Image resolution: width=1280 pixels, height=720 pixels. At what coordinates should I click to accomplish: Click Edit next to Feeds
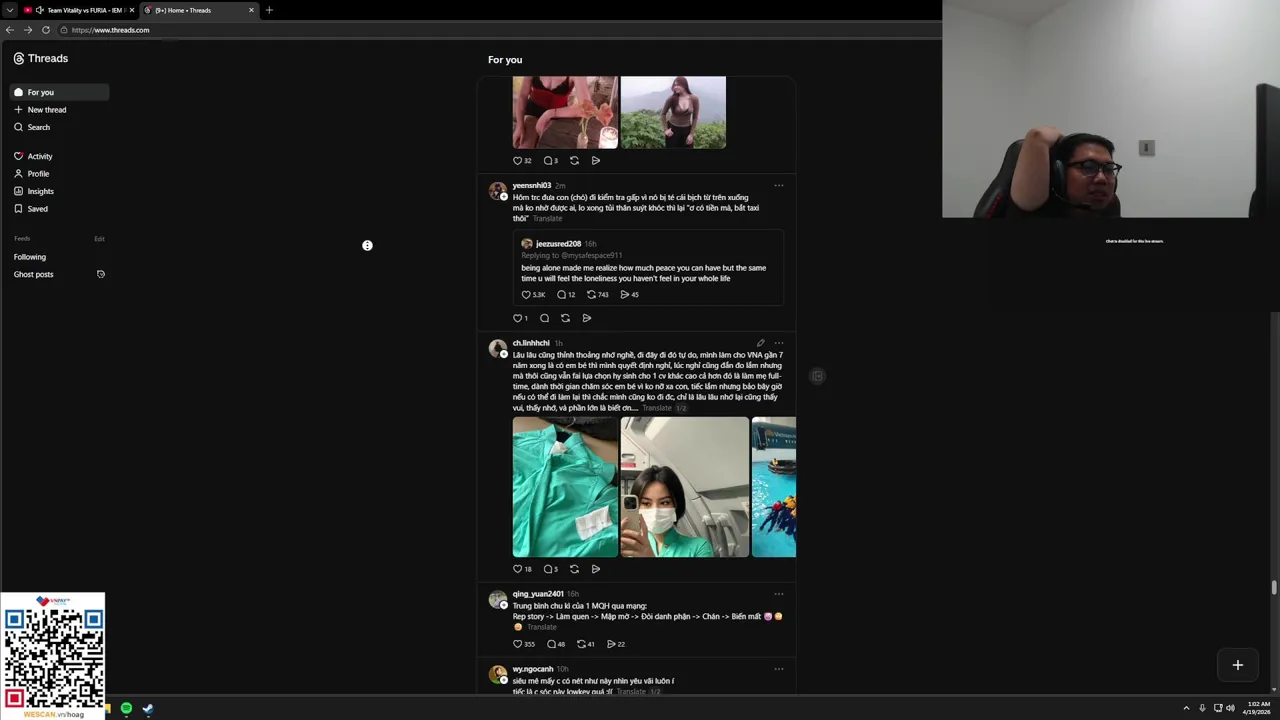pyautogui.click(x=99, y=239)
